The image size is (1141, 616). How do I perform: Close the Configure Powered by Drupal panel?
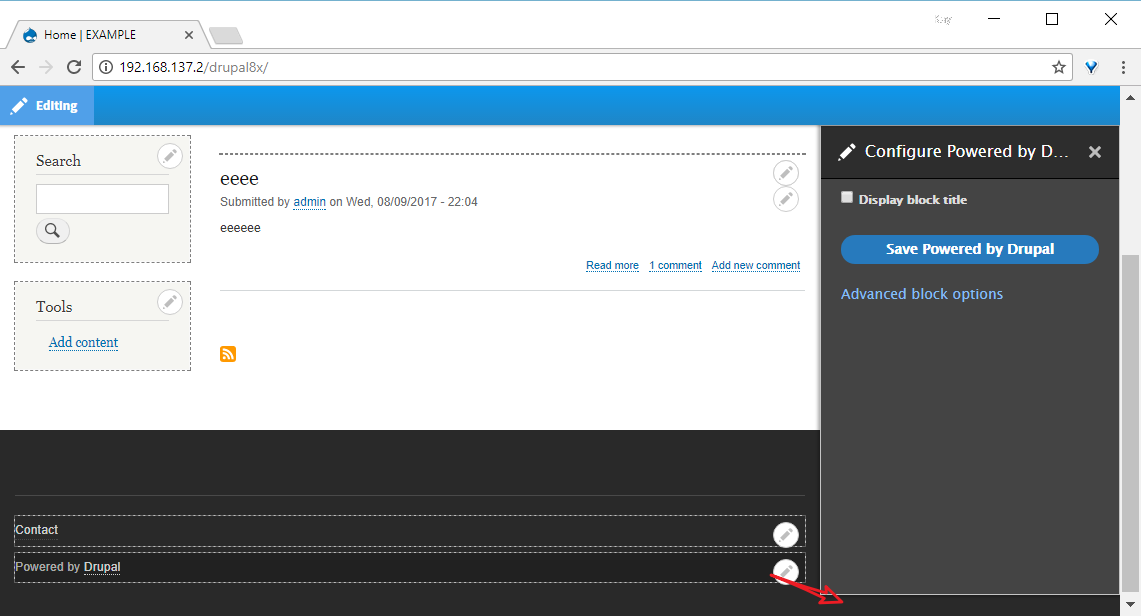(1094, 152)
